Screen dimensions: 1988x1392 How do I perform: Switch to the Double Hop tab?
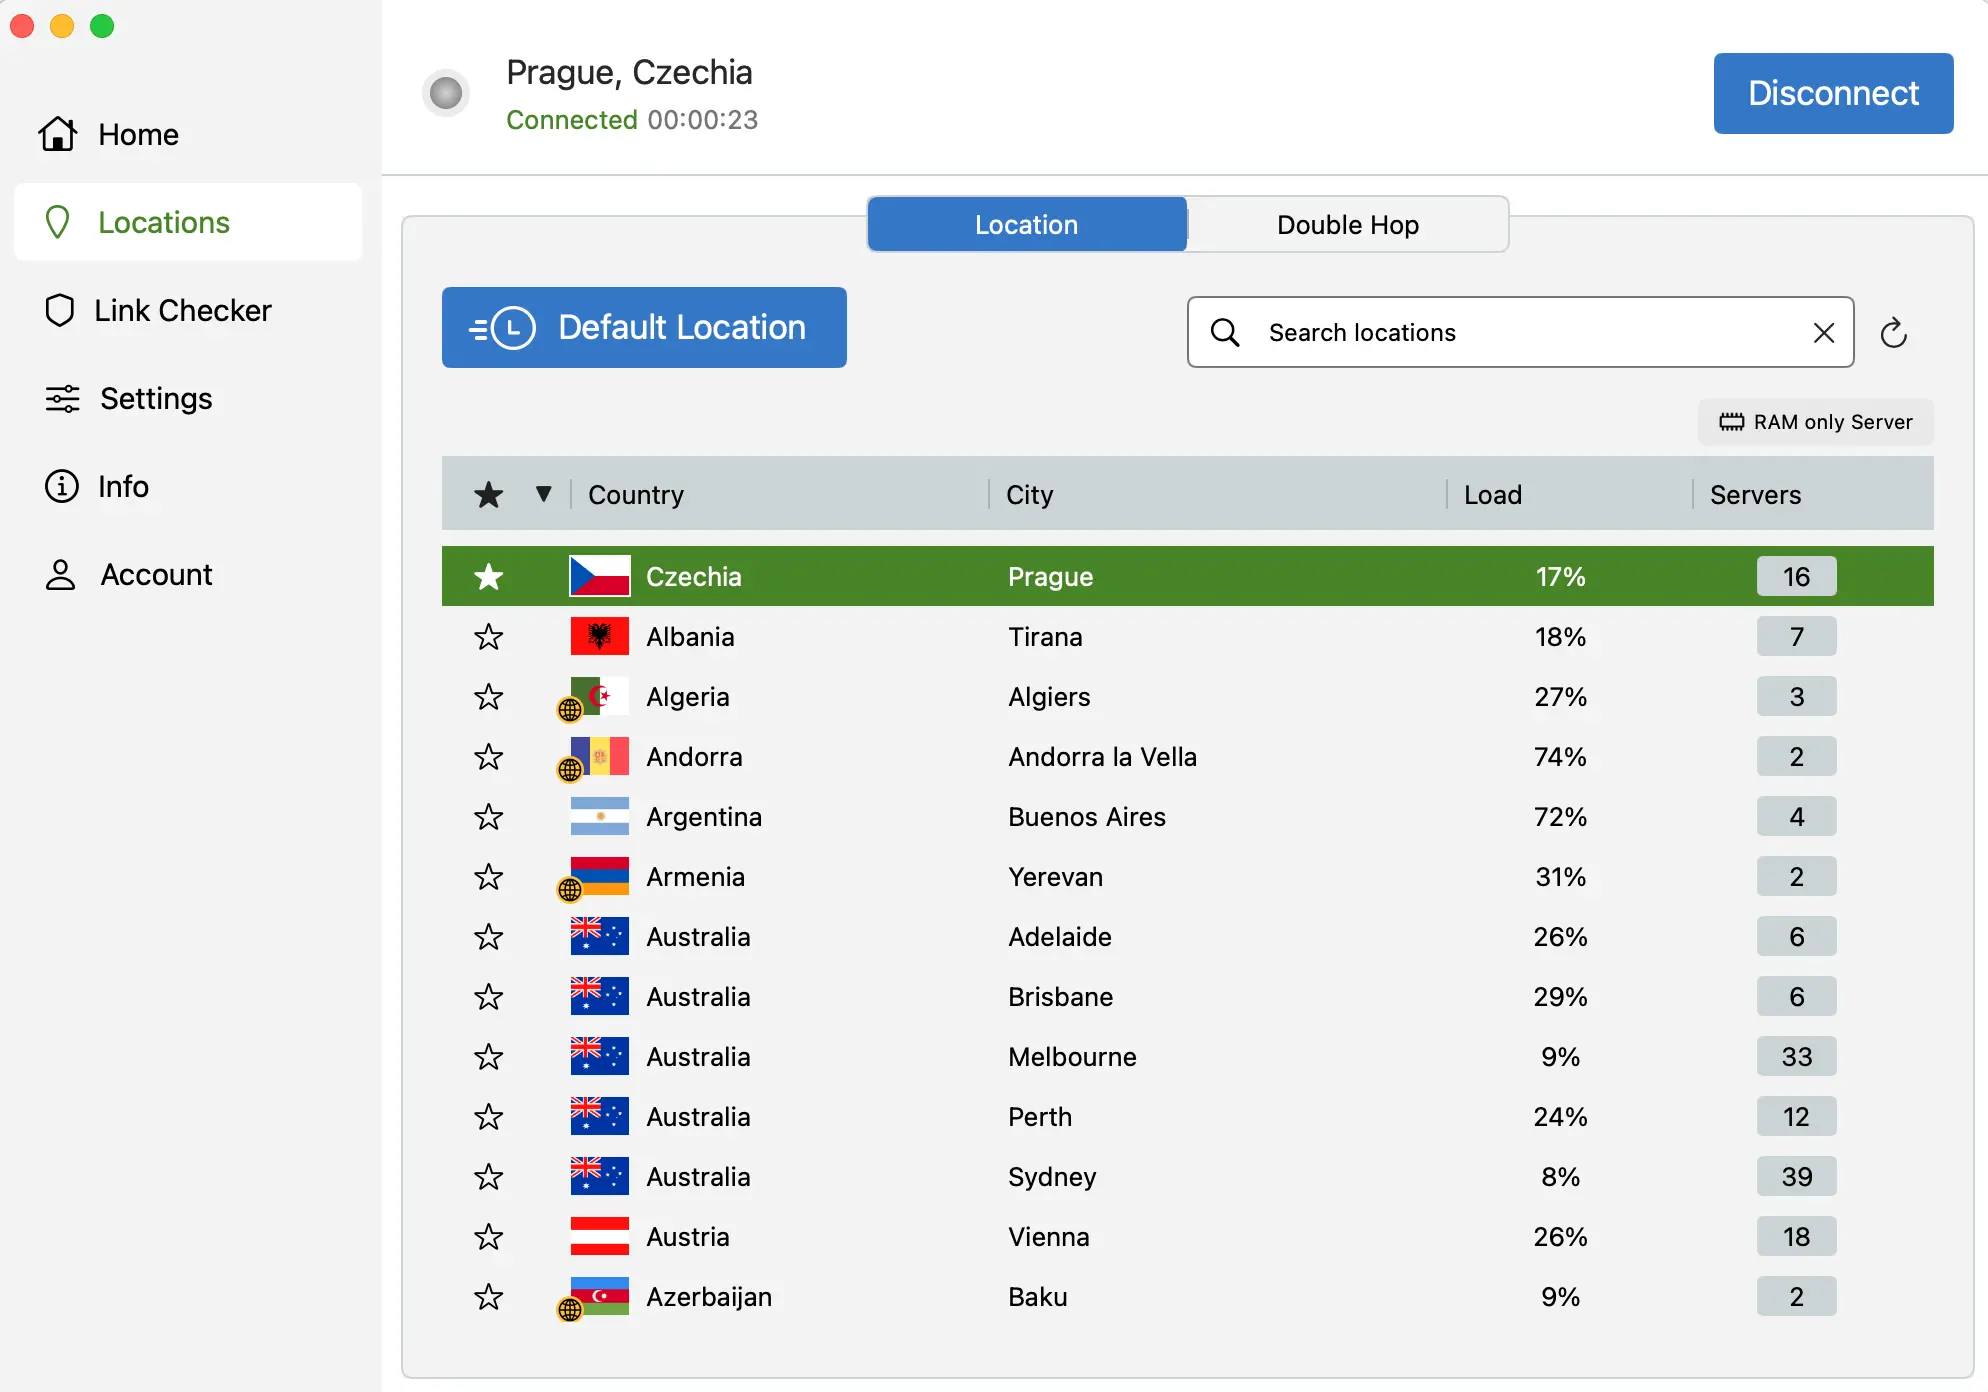(1347, 225)
